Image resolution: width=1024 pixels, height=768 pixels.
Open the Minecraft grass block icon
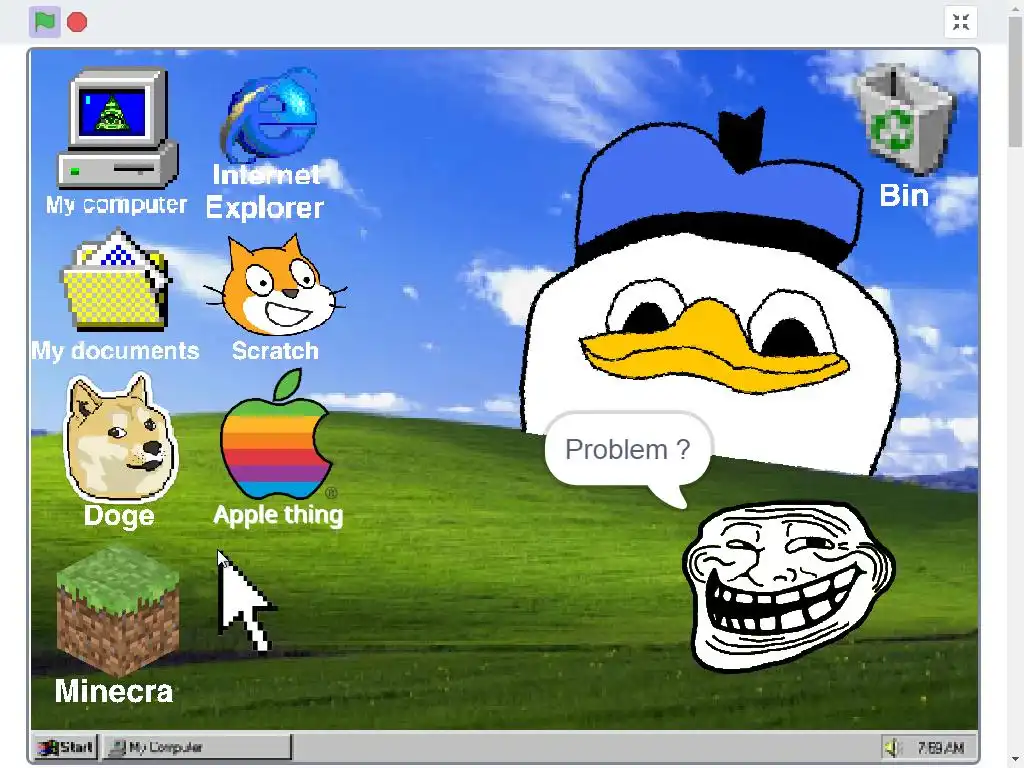pyautogui.click(x=118, y=612)
